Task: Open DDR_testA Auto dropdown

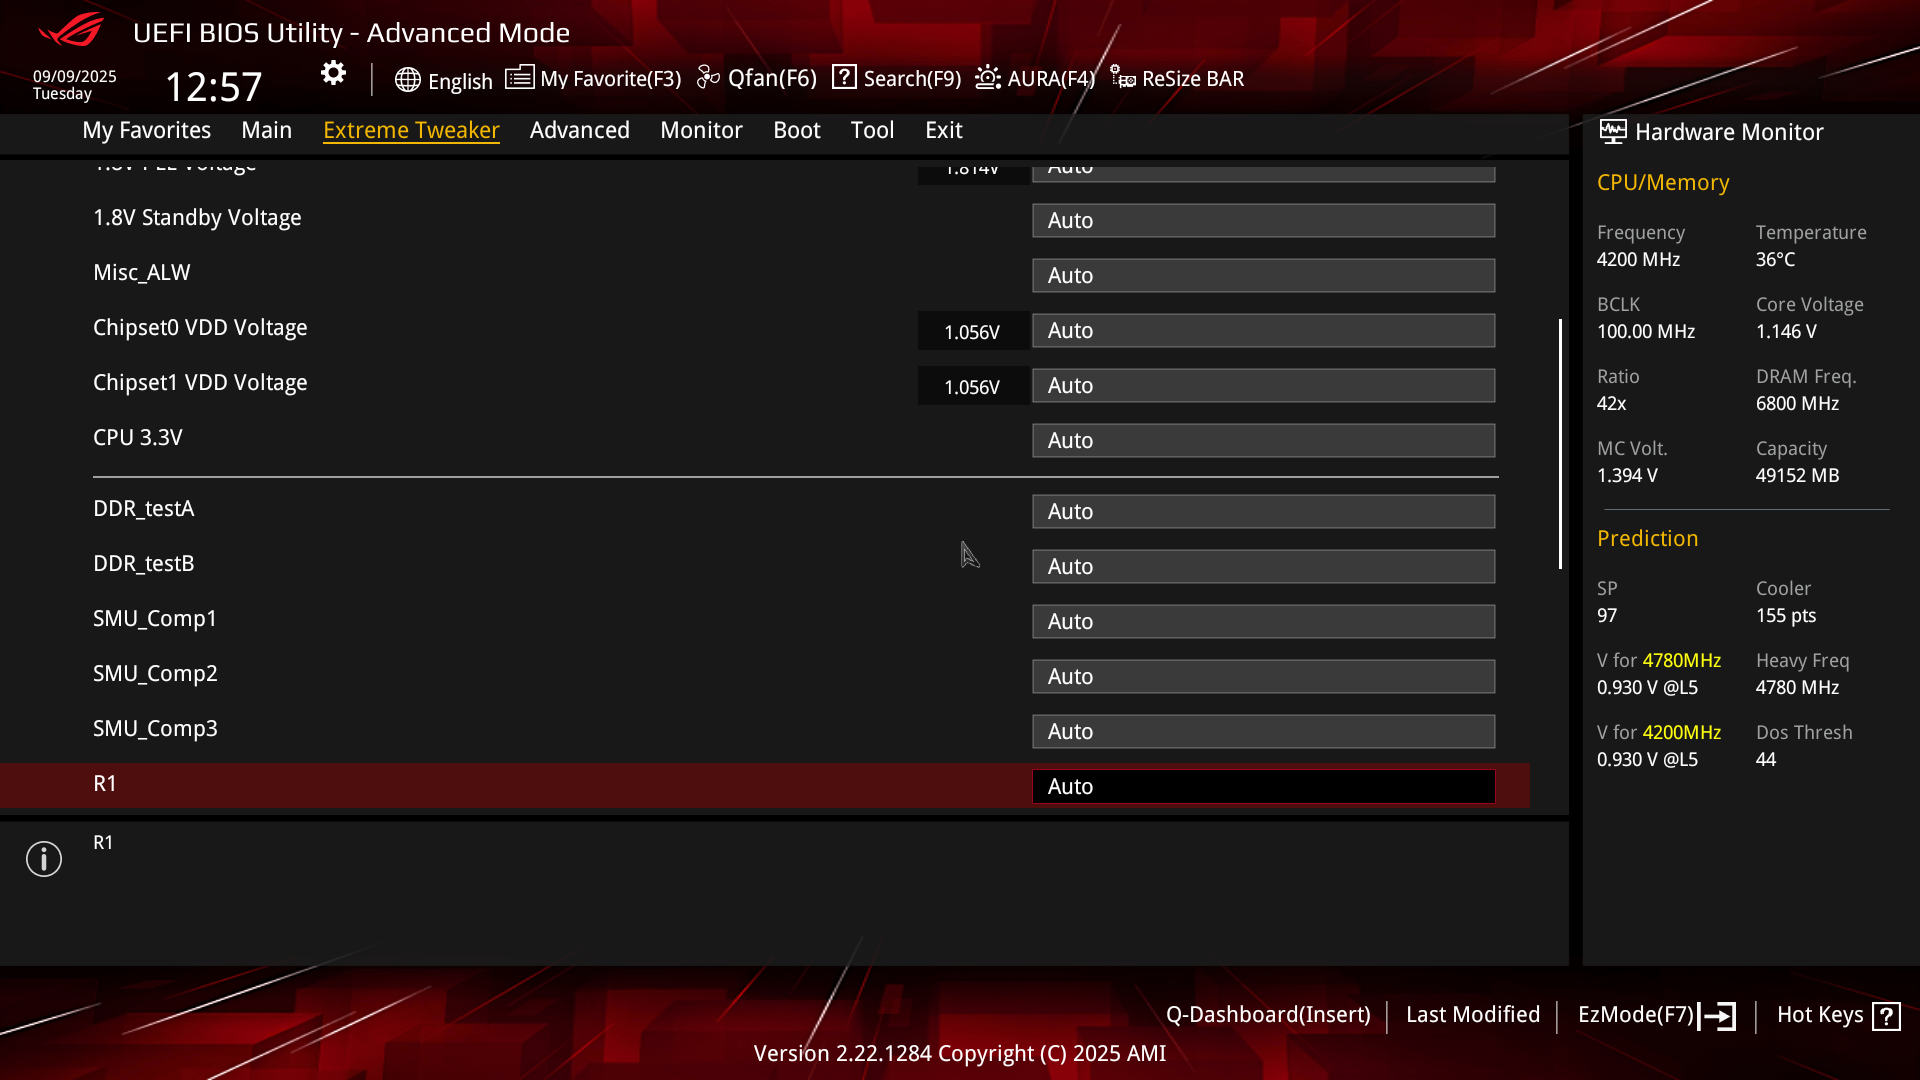Action: [1263, 511]
